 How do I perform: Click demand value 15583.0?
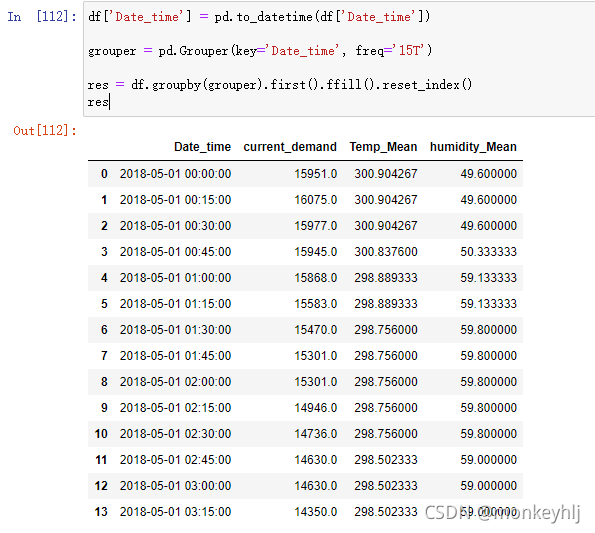point(316,304)
